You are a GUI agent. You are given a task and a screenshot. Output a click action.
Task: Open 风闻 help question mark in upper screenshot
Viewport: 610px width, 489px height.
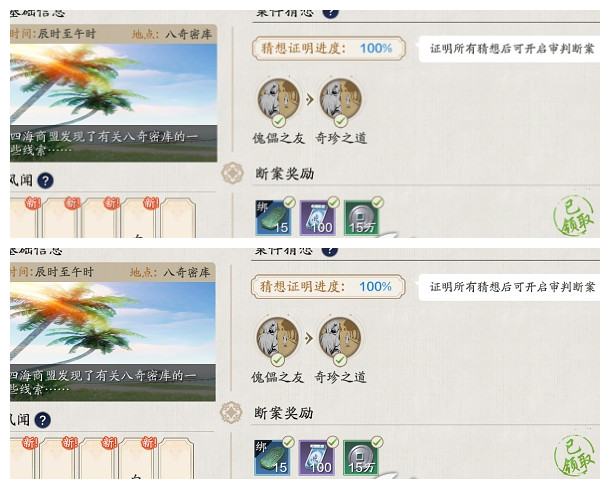[45, 181]
